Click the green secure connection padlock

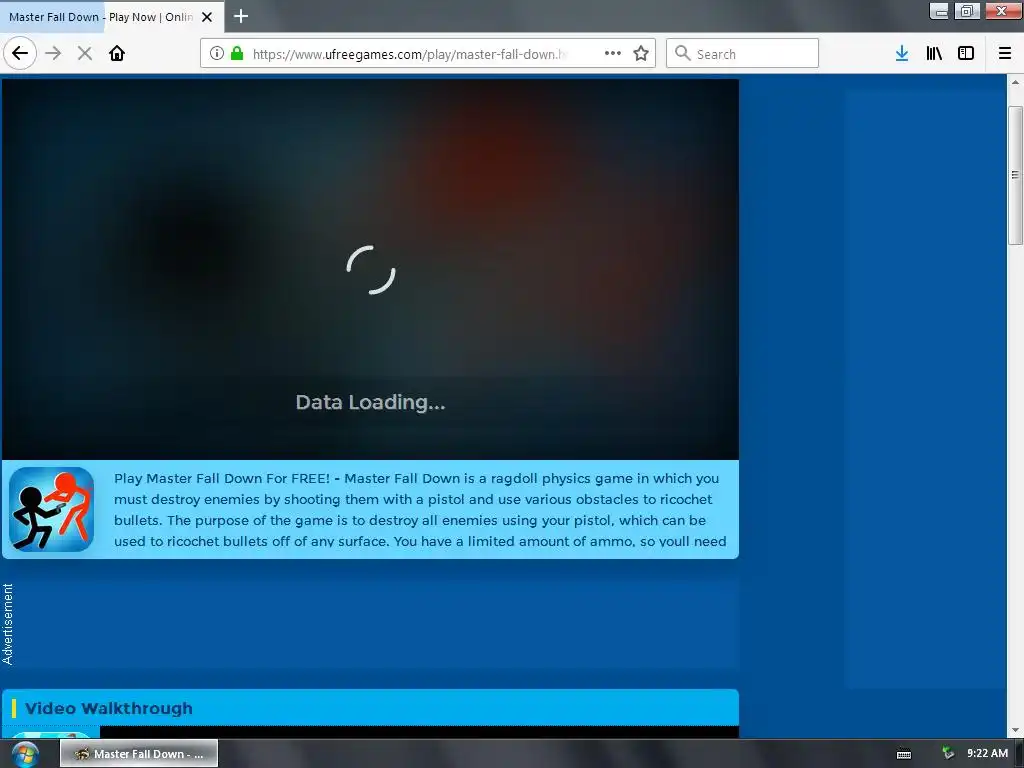pyautogui.click(x=237, y=53)
